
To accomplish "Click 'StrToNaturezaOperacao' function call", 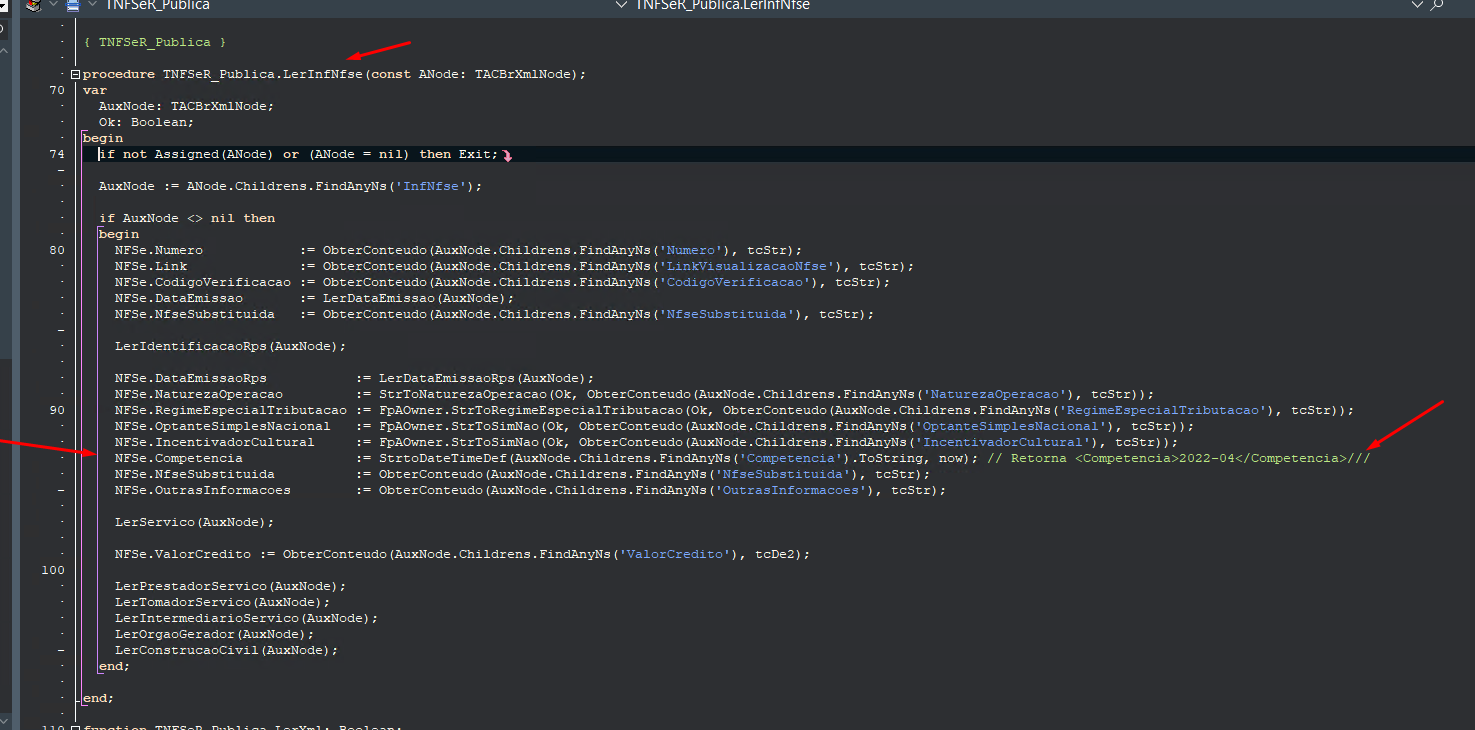I will 462,394.
